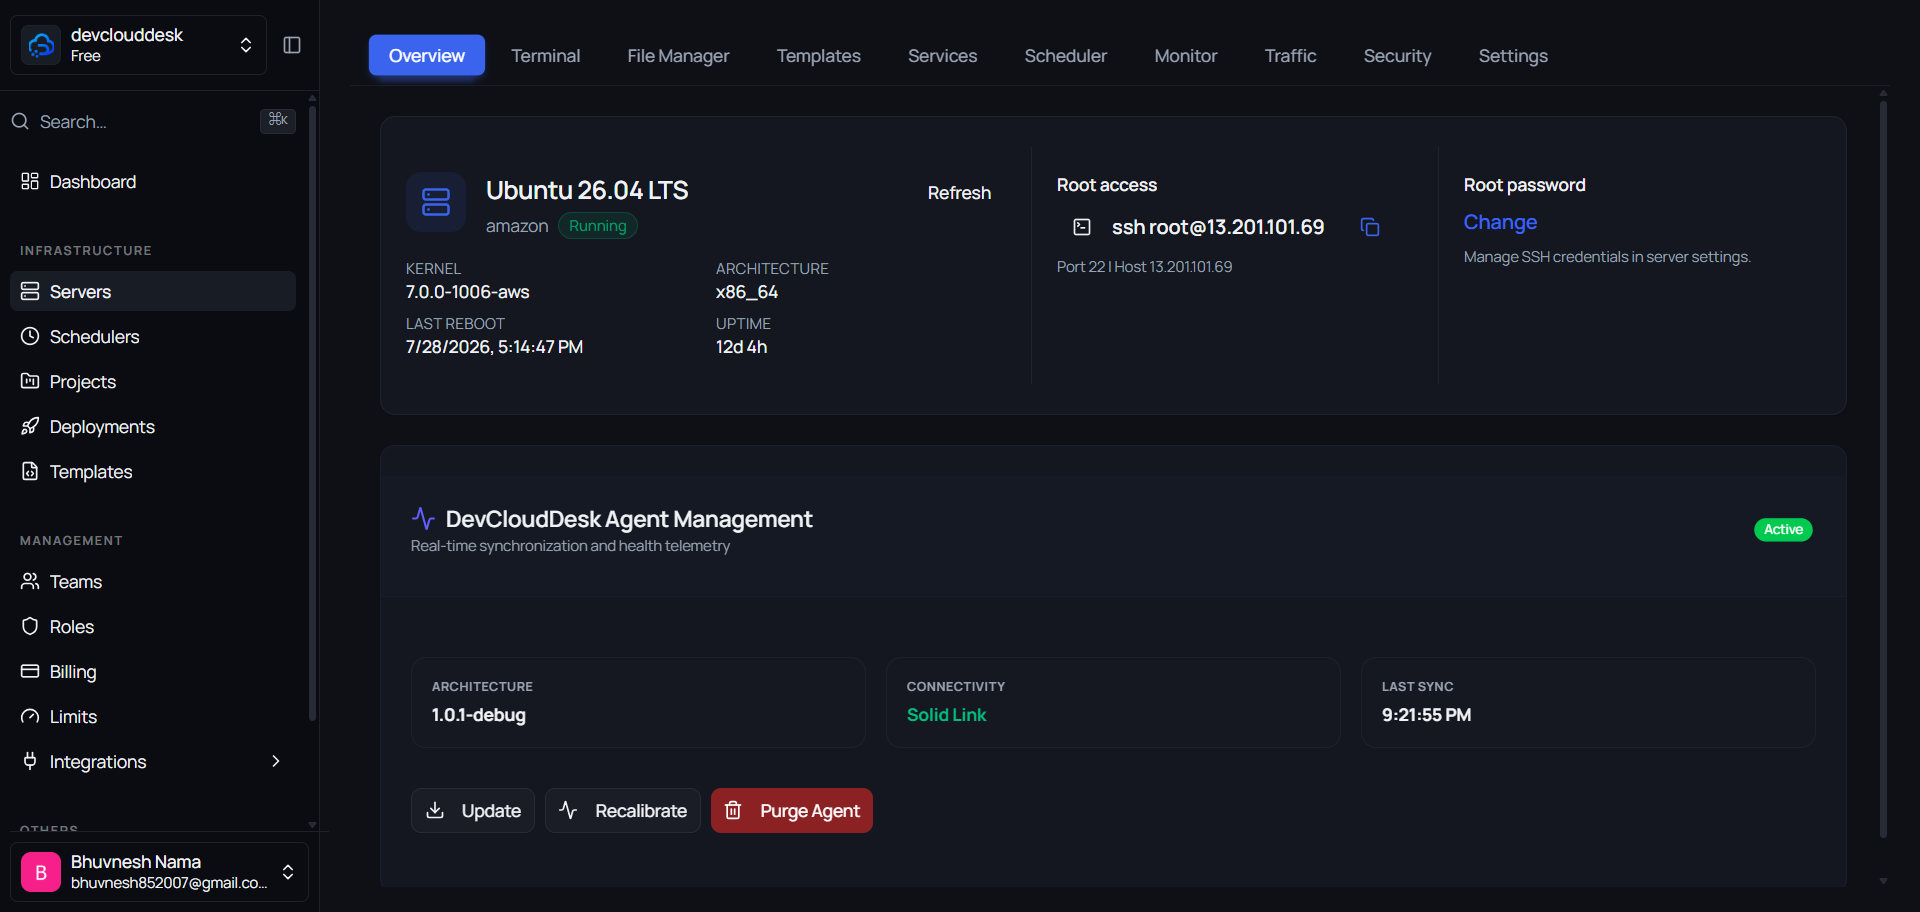Click the Teams people icon
The image size is (1920, 912).
(x=30, y=581)
